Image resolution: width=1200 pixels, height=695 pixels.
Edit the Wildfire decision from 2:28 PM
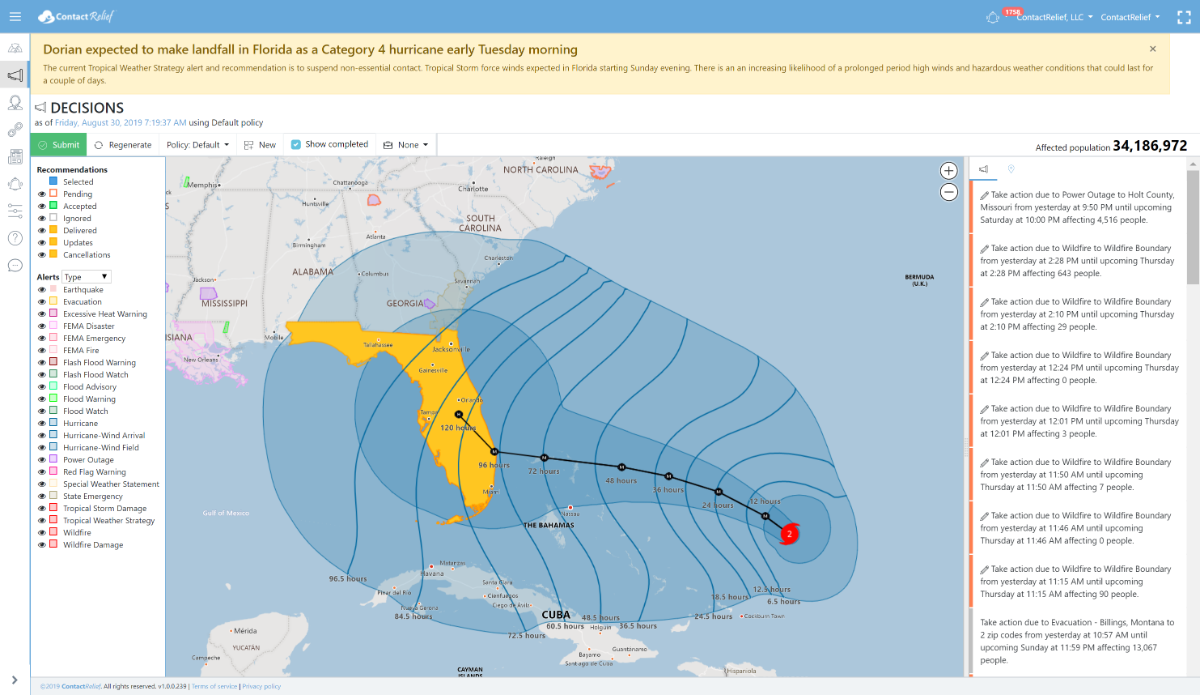tap(984, 248)
